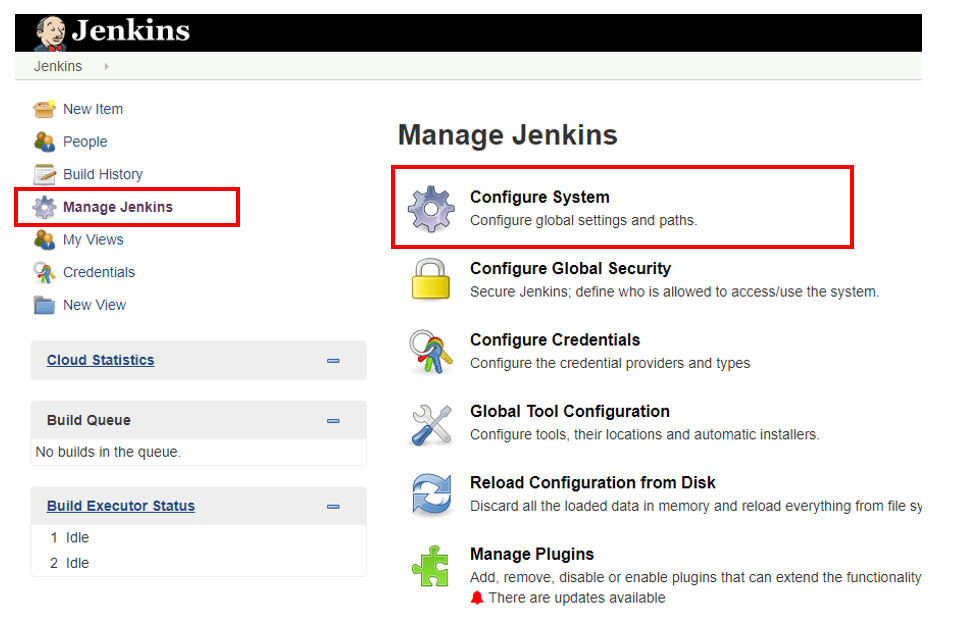Screen dimensions: 954x629
Task: Open Global Tool Configuration
Action: (569, 411)
